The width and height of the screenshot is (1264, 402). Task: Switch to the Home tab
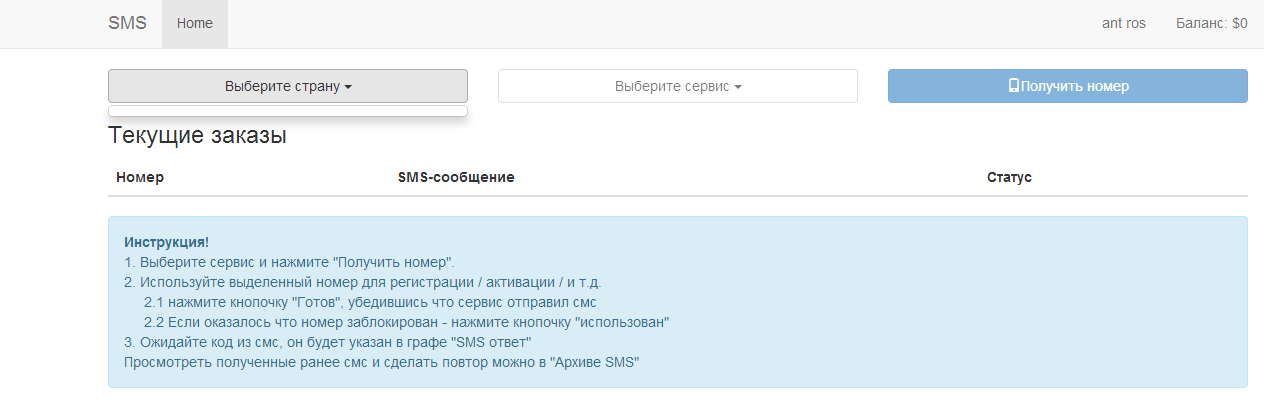click(195, 24)
